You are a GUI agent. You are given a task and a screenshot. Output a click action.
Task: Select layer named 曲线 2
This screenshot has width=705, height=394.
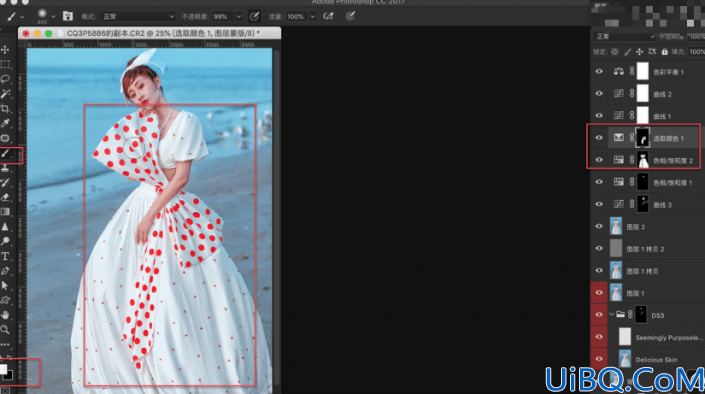click(x=662, y=94)
